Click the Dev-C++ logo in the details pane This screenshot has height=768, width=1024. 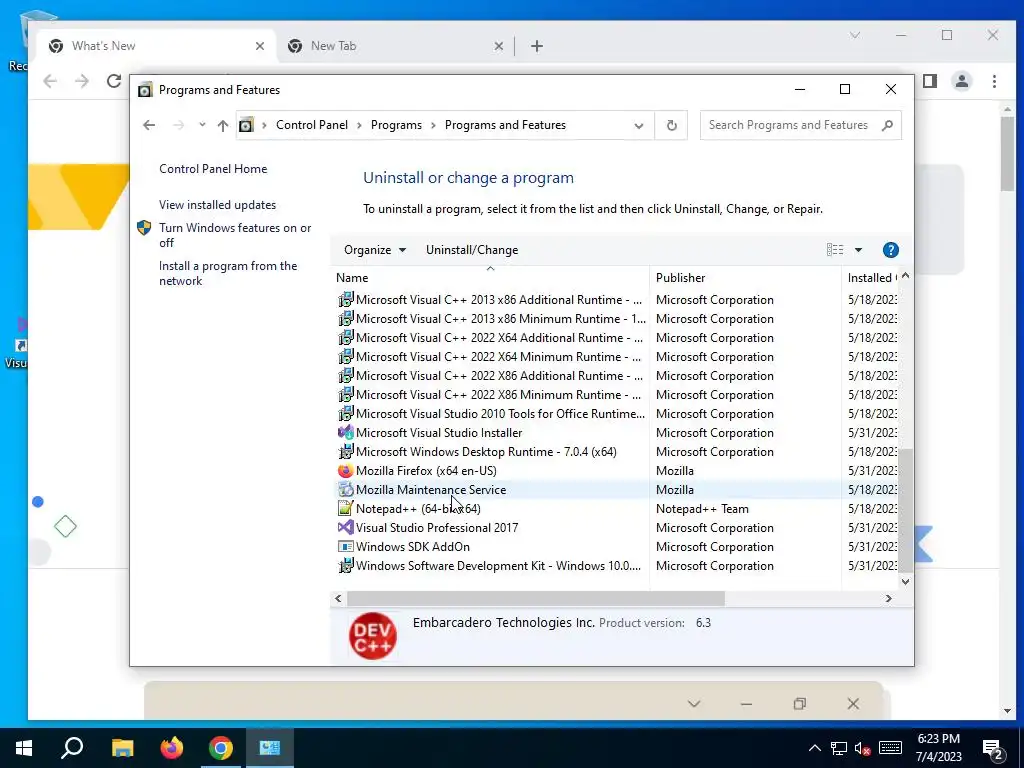(x=372, y=635)
